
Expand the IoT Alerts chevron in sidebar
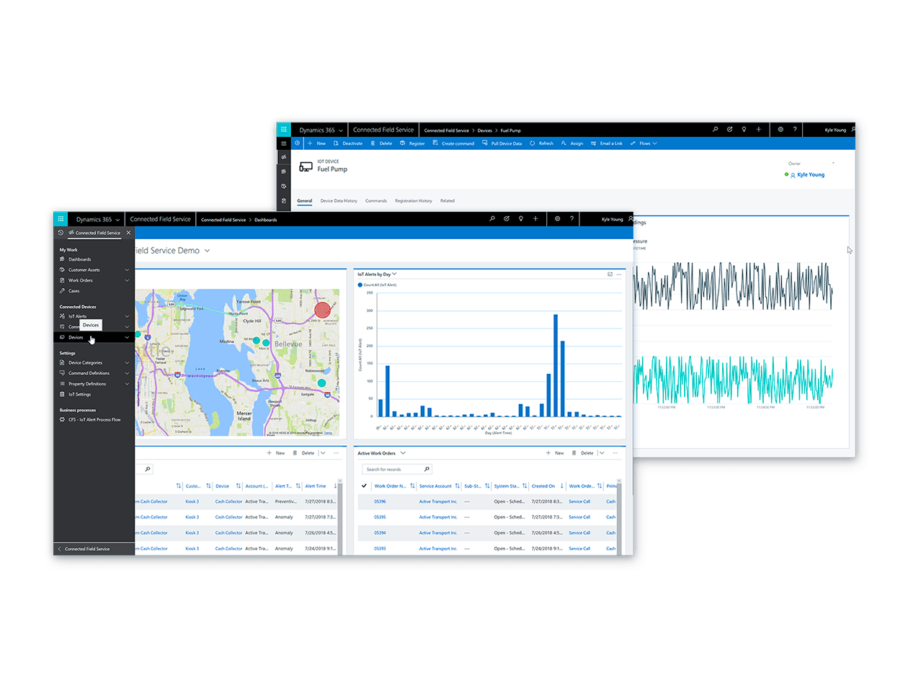tap(127, 316)
